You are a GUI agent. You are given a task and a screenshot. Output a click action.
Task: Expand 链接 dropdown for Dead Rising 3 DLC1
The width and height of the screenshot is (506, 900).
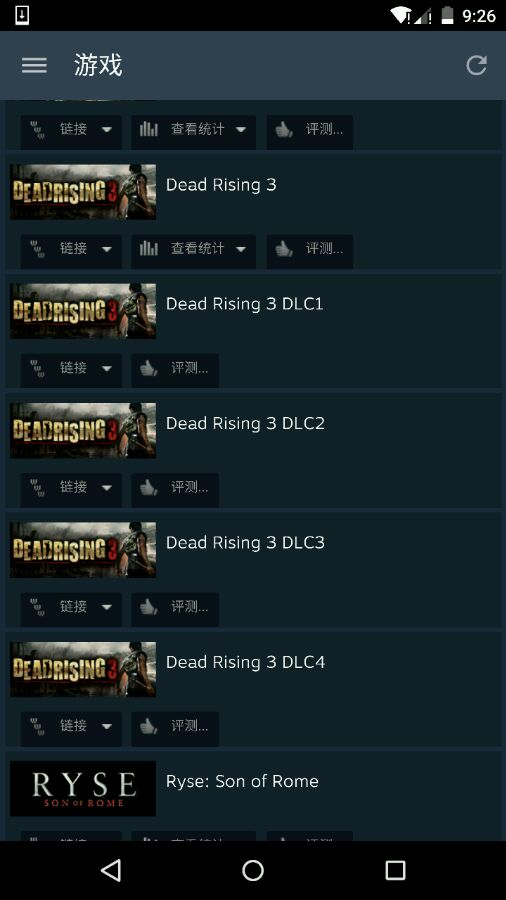click(x=107, y=368)
